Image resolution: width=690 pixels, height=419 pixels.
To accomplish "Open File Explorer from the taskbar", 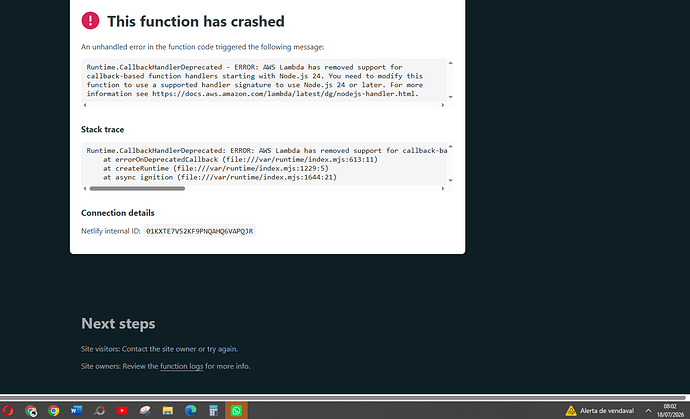I will click(168, 411).
